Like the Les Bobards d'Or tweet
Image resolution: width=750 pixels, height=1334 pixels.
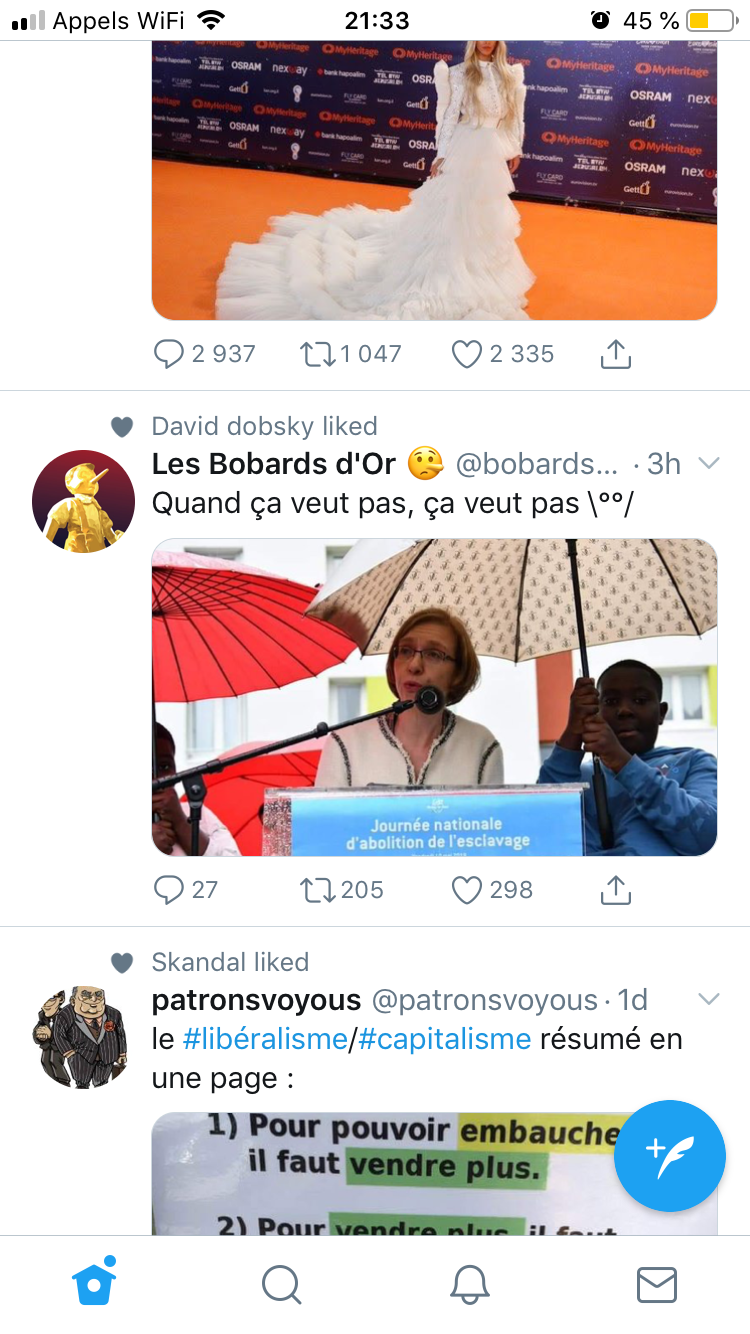tap(467, 890)
